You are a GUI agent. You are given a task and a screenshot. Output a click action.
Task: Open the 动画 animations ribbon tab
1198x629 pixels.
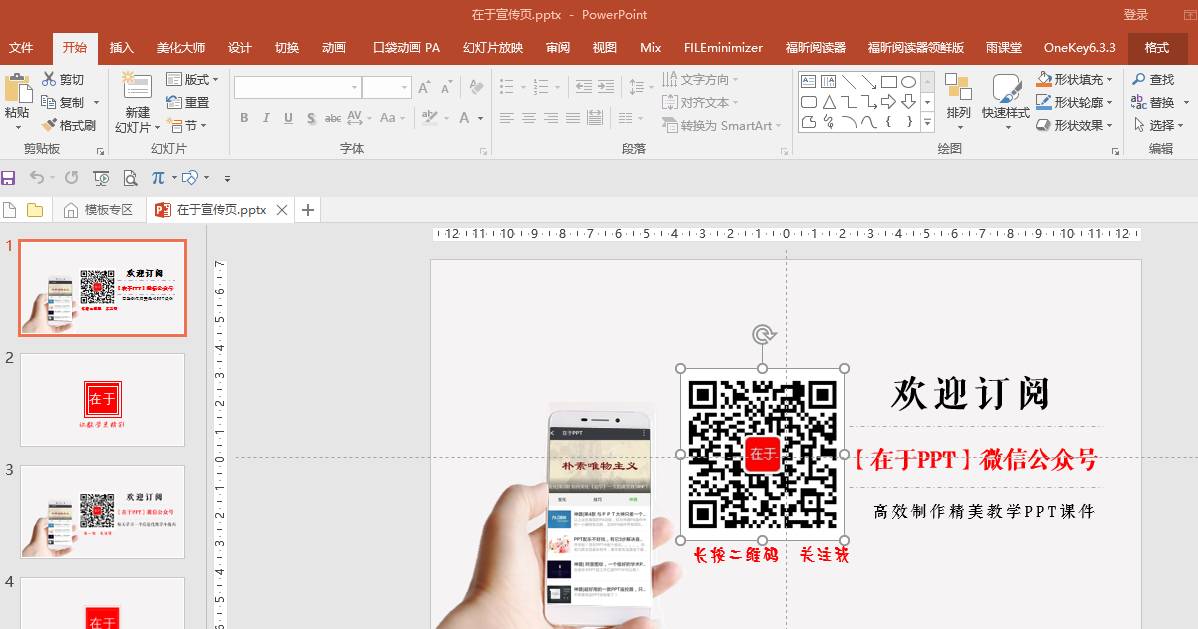334,47
